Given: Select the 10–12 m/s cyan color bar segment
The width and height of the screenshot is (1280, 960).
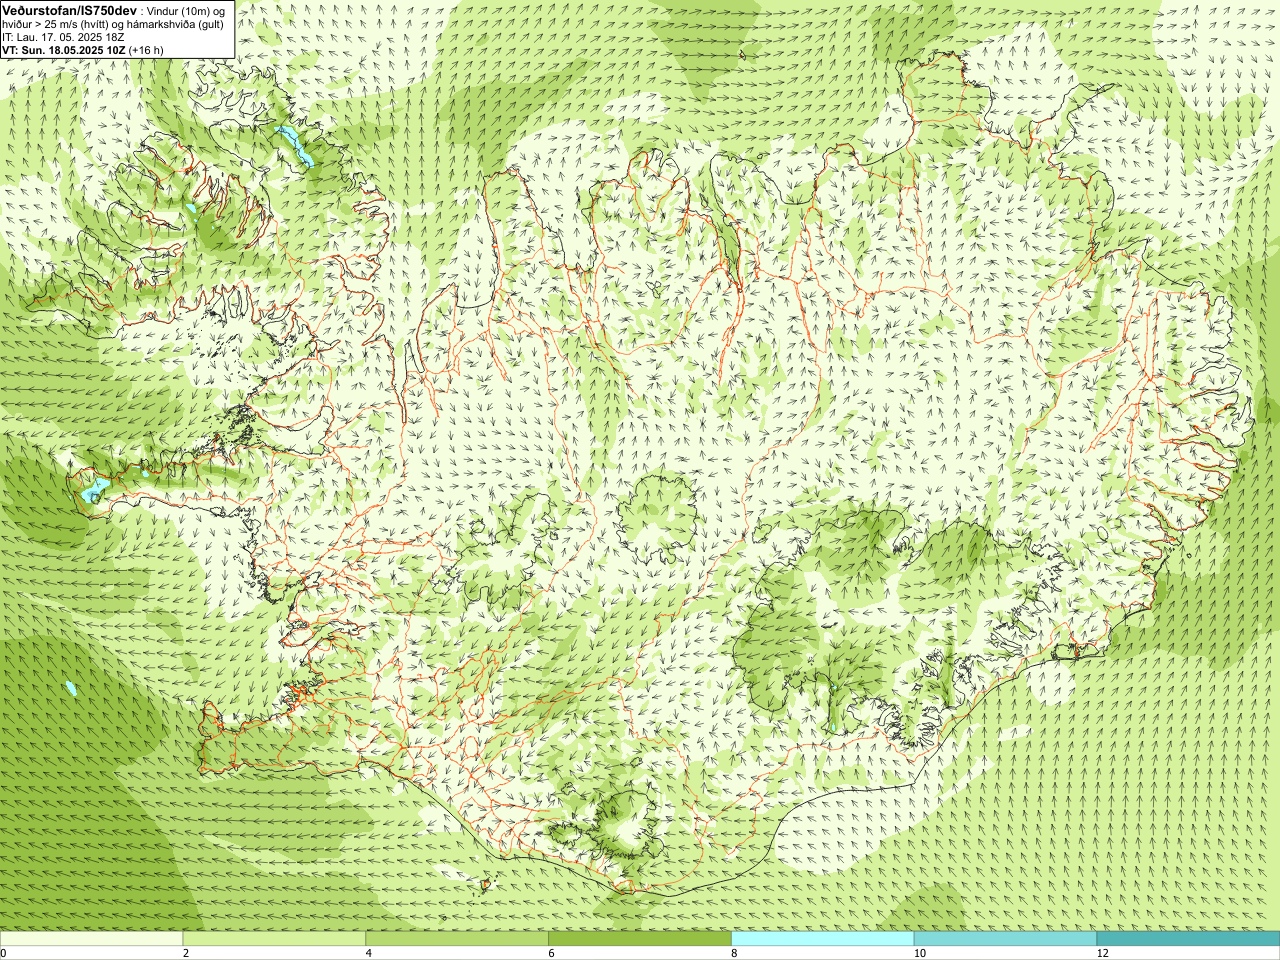Looking at the screenshot, I should 1005,939.
